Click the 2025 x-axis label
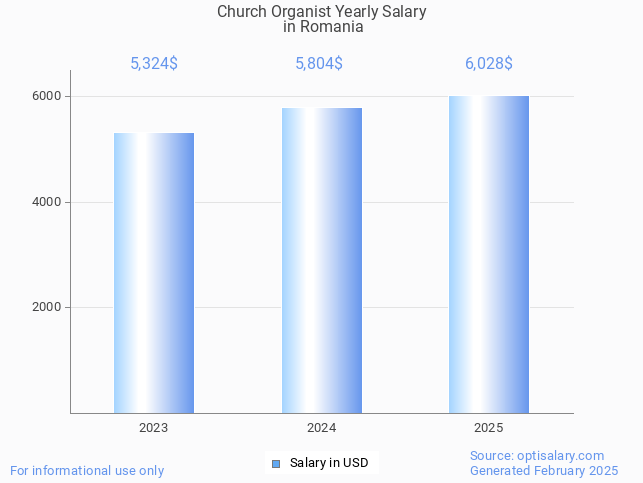The width and height of the screenshot is (643, 483). (488, 428)
